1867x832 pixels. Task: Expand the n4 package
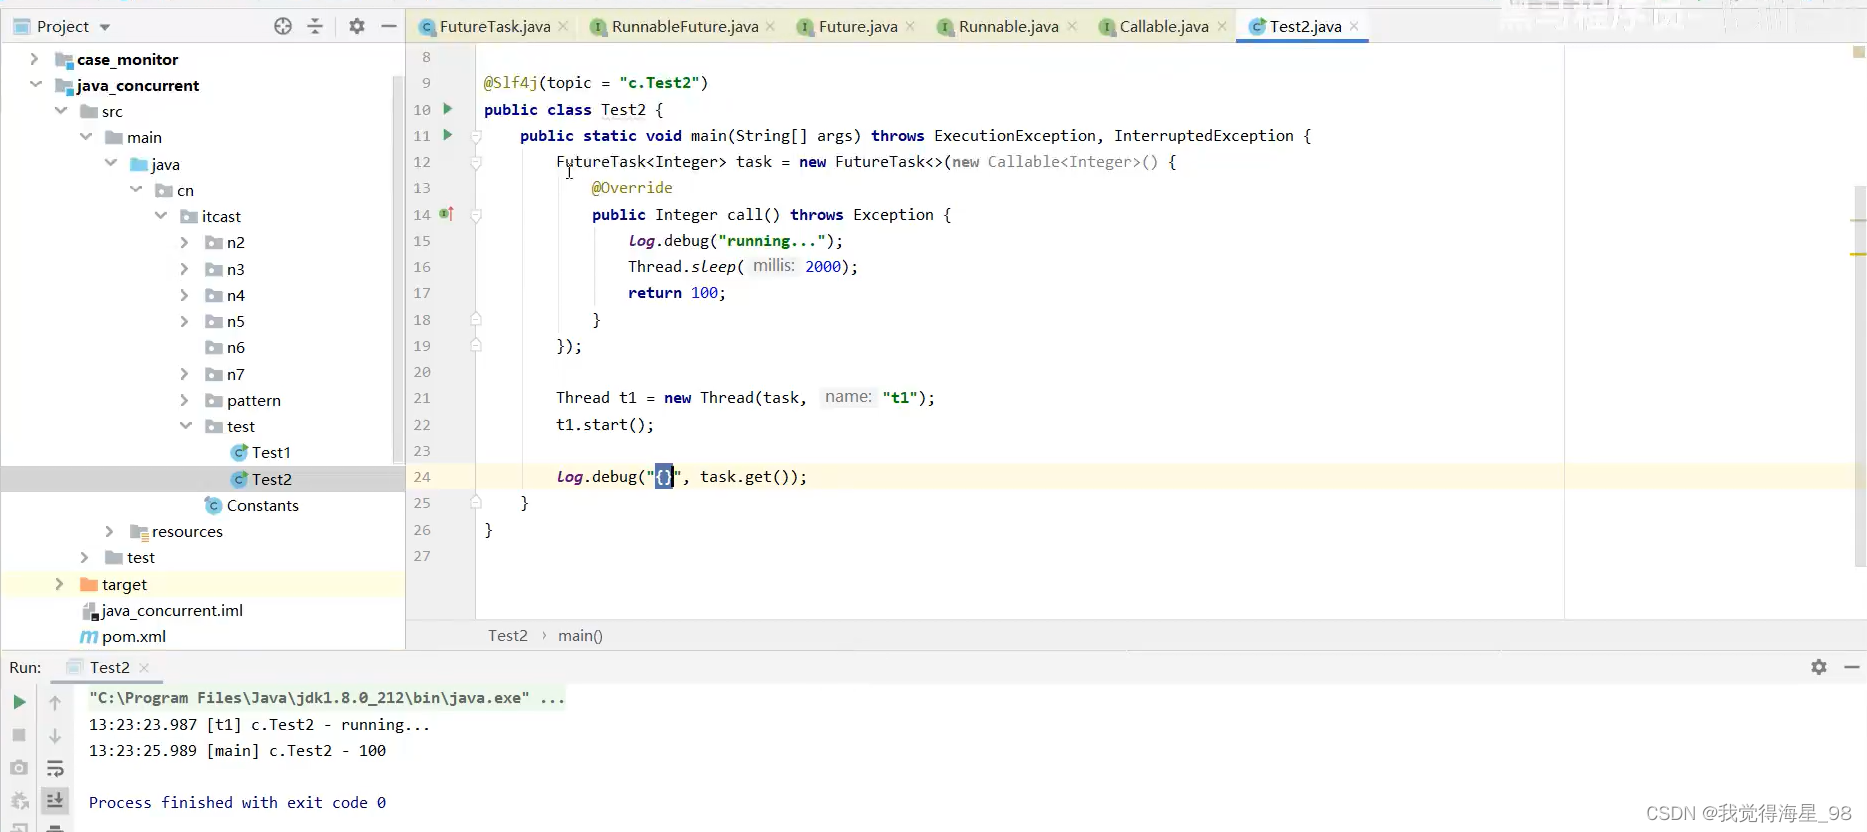coord(184,295)
